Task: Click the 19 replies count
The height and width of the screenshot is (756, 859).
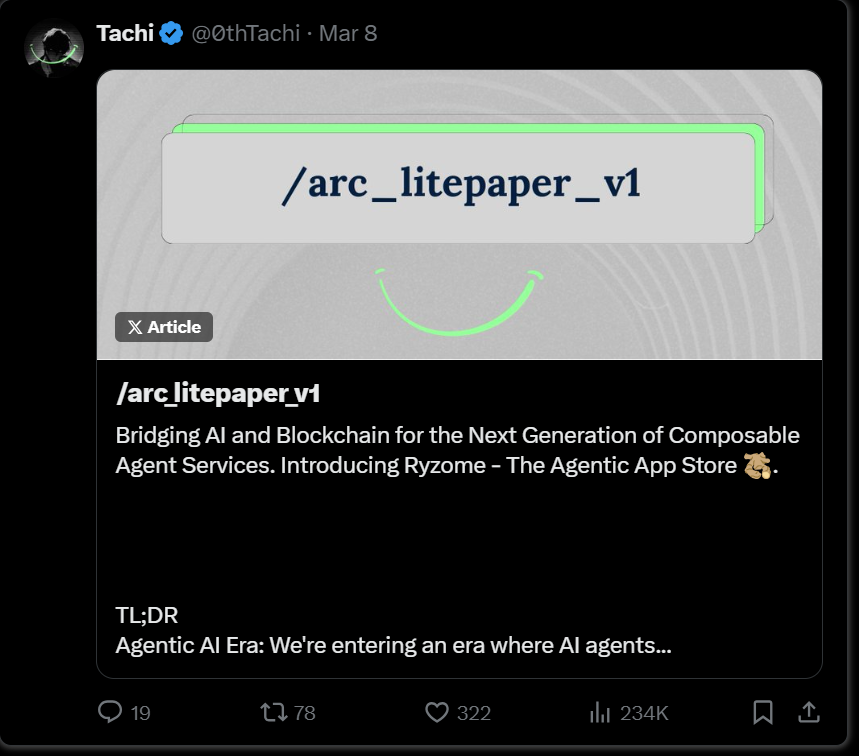Action: coord(141,713)
